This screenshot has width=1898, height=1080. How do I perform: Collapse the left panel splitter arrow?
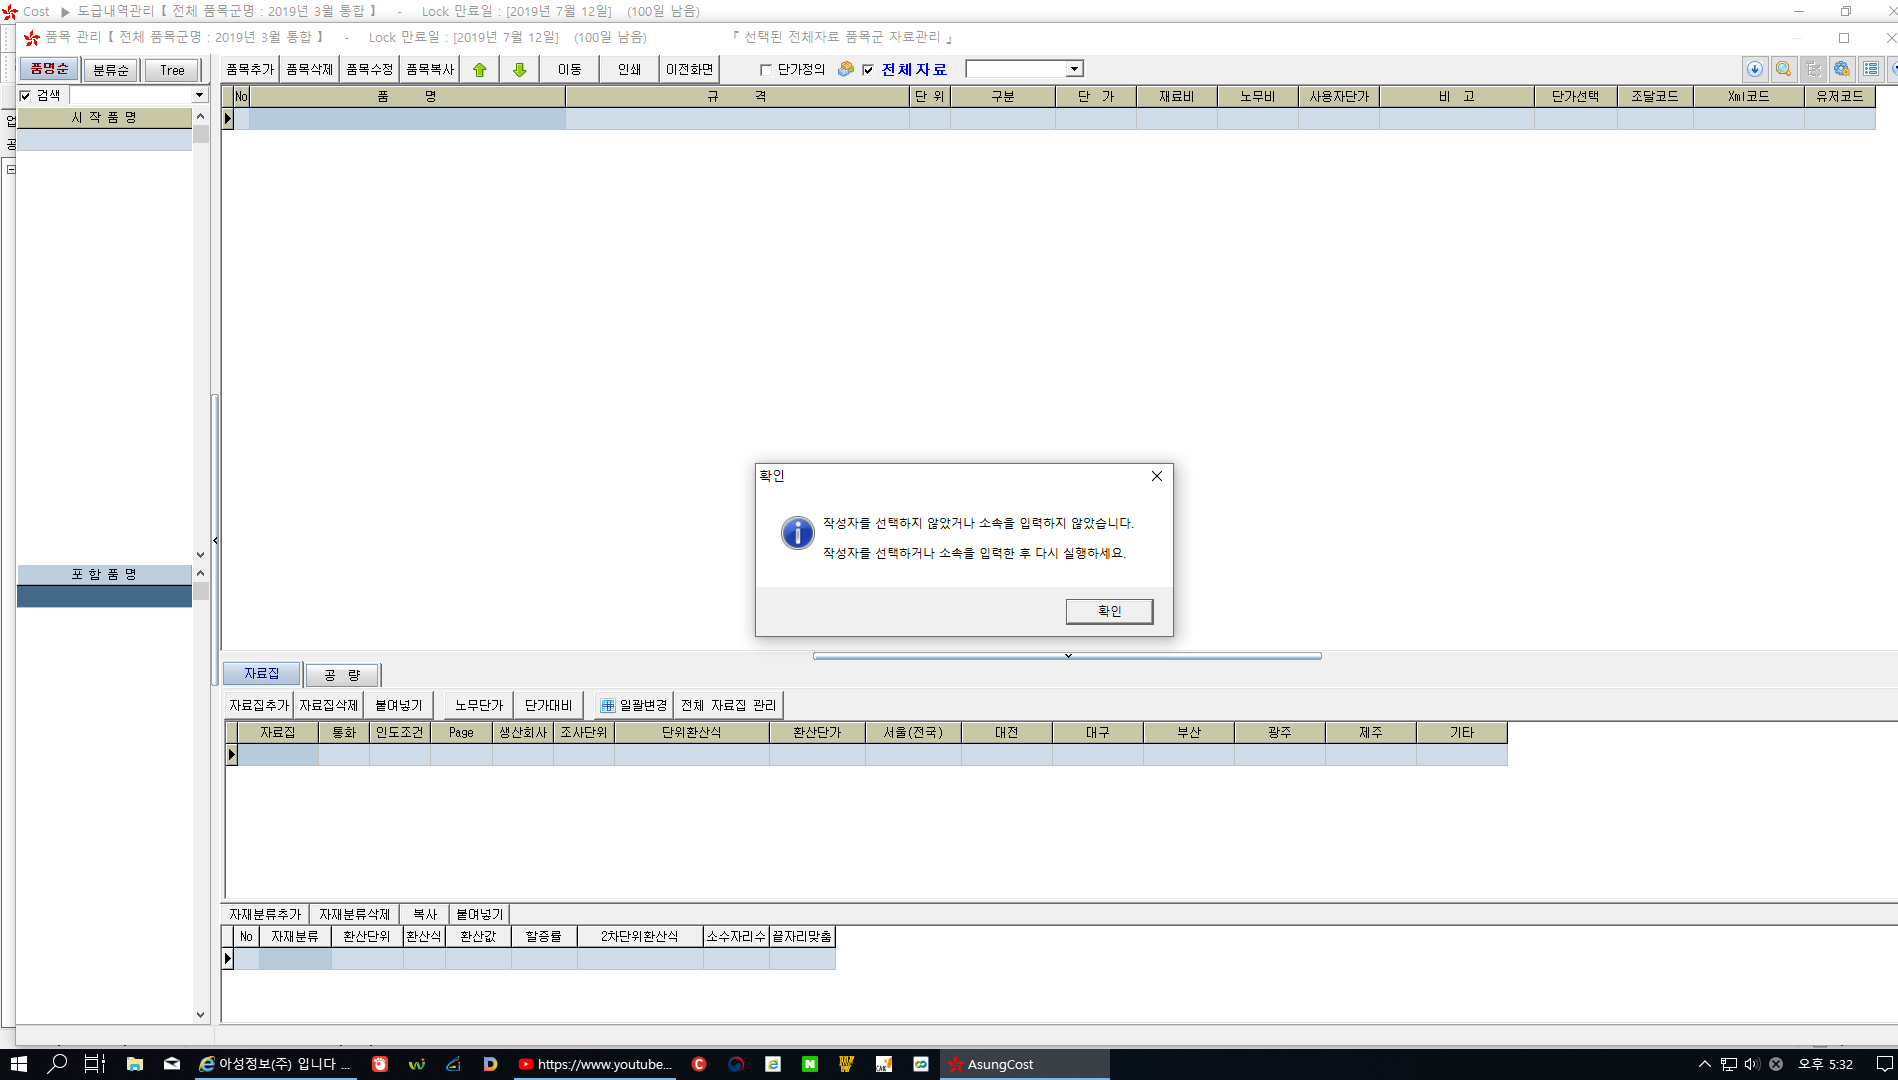(215, 541)
